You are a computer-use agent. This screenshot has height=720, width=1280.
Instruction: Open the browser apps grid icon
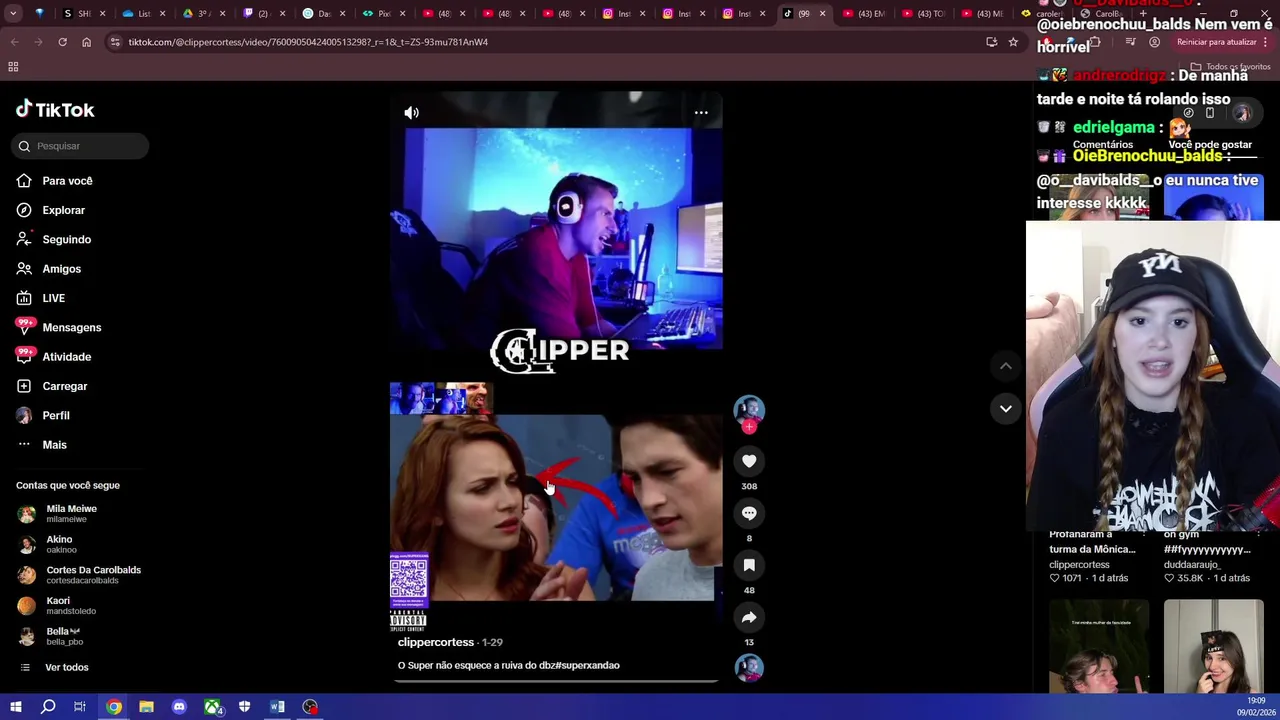(13, 67)
